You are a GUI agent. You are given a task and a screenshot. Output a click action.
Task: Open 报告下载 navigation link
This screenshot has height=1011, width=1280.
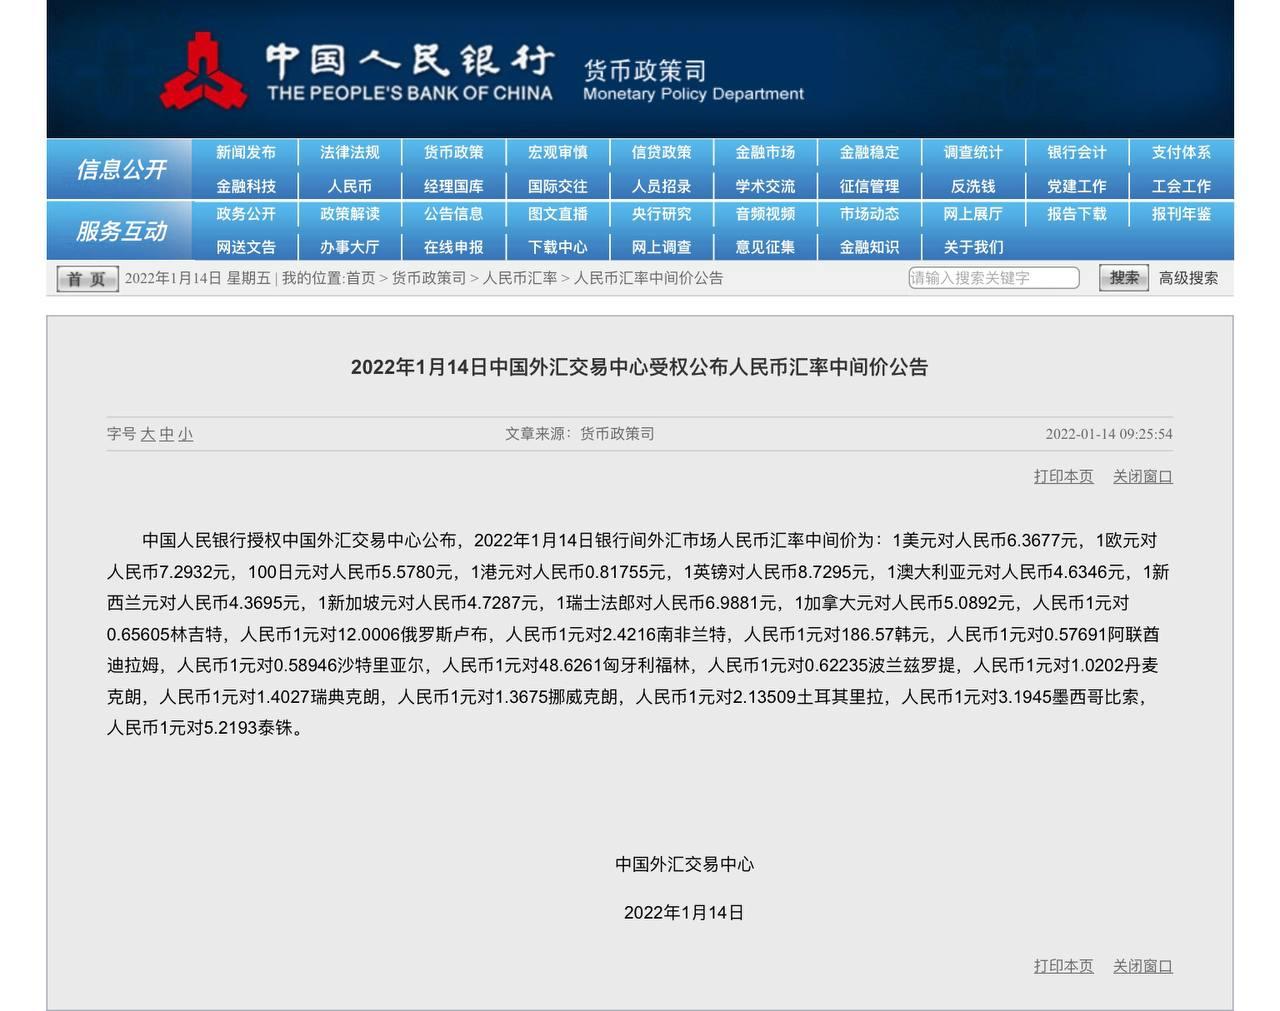[x=1078, y=214]
